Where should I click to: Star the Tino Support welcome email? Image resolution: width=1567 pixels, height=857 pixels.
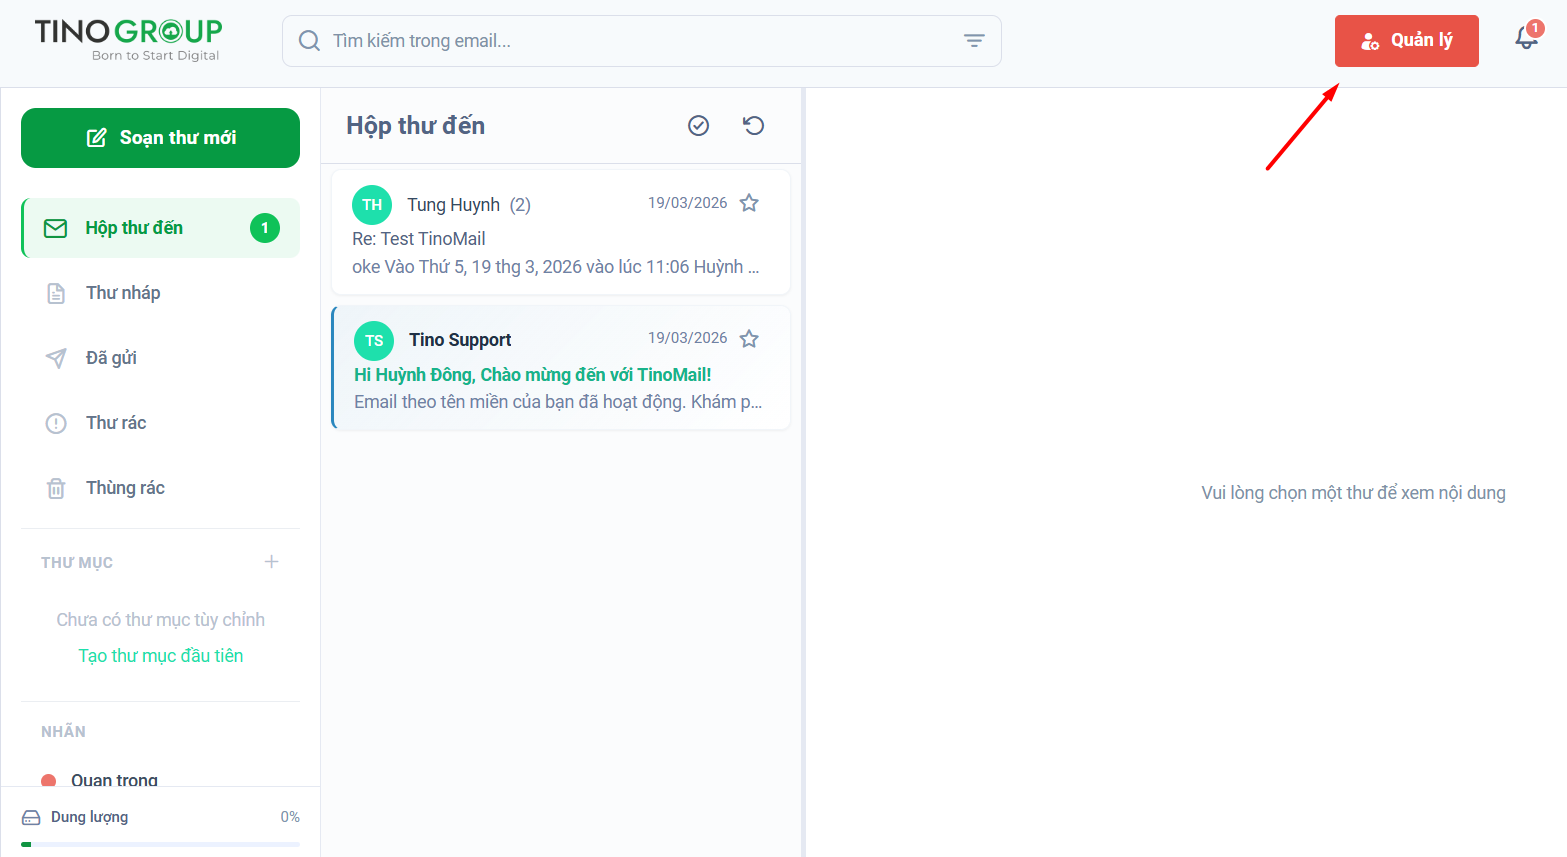coord(749,337)
